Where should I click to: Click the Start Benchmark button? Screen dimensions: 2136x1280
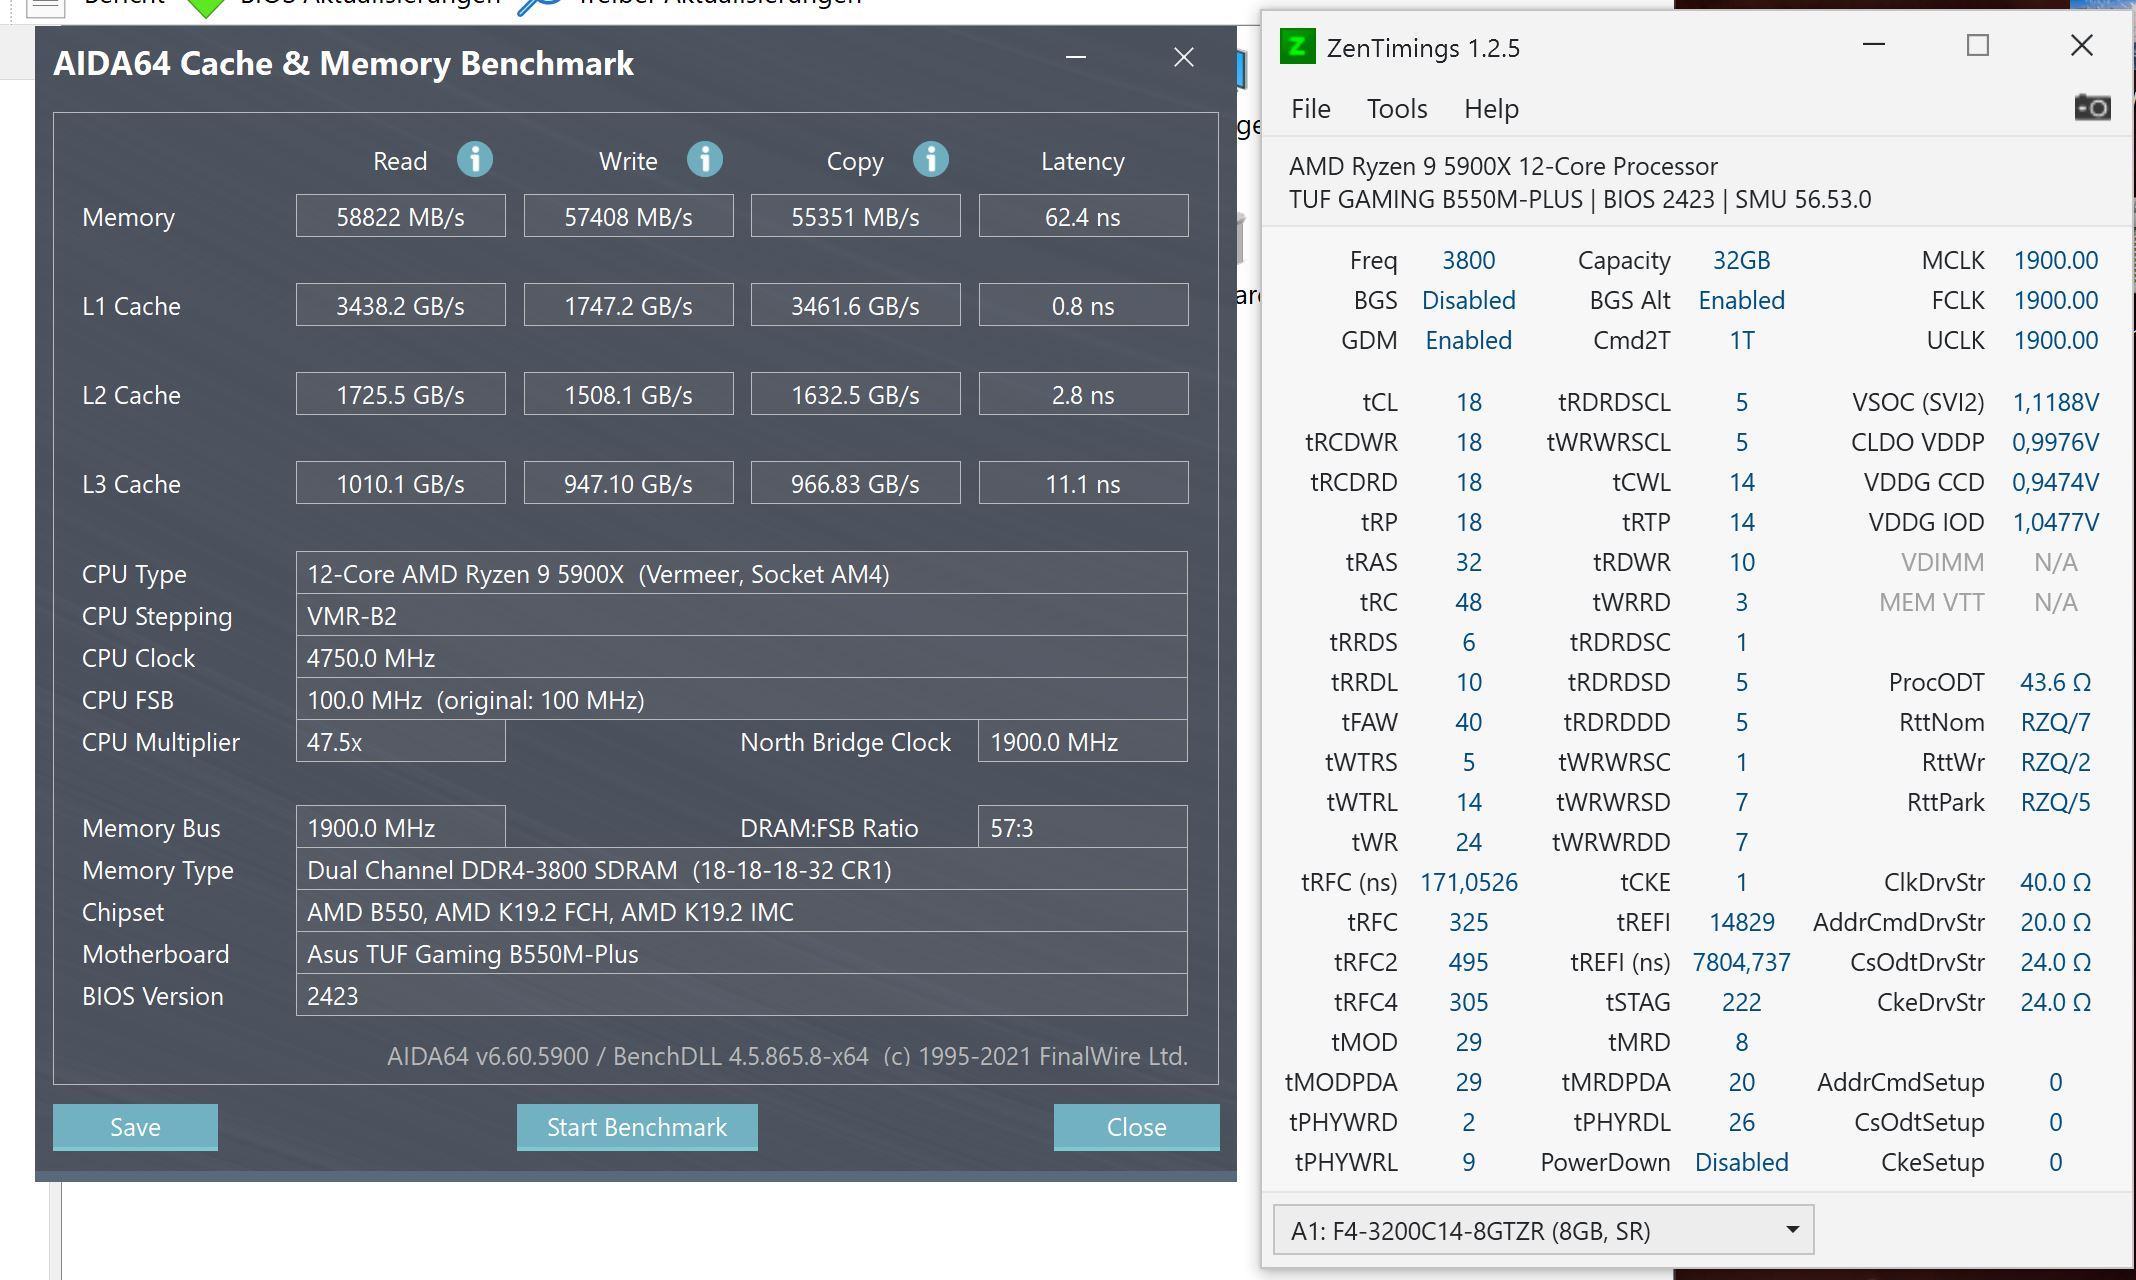point(637,1127)
